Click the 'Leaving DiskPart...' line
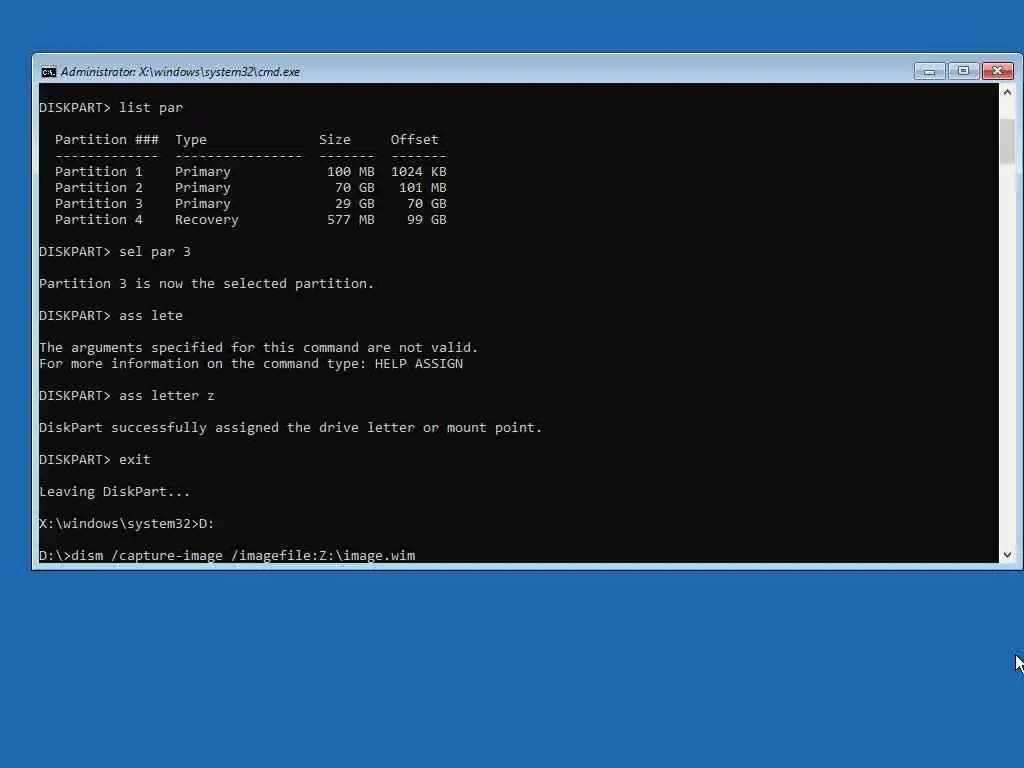Viewport: 1024px width, 768px height. [x=115, y=491]
